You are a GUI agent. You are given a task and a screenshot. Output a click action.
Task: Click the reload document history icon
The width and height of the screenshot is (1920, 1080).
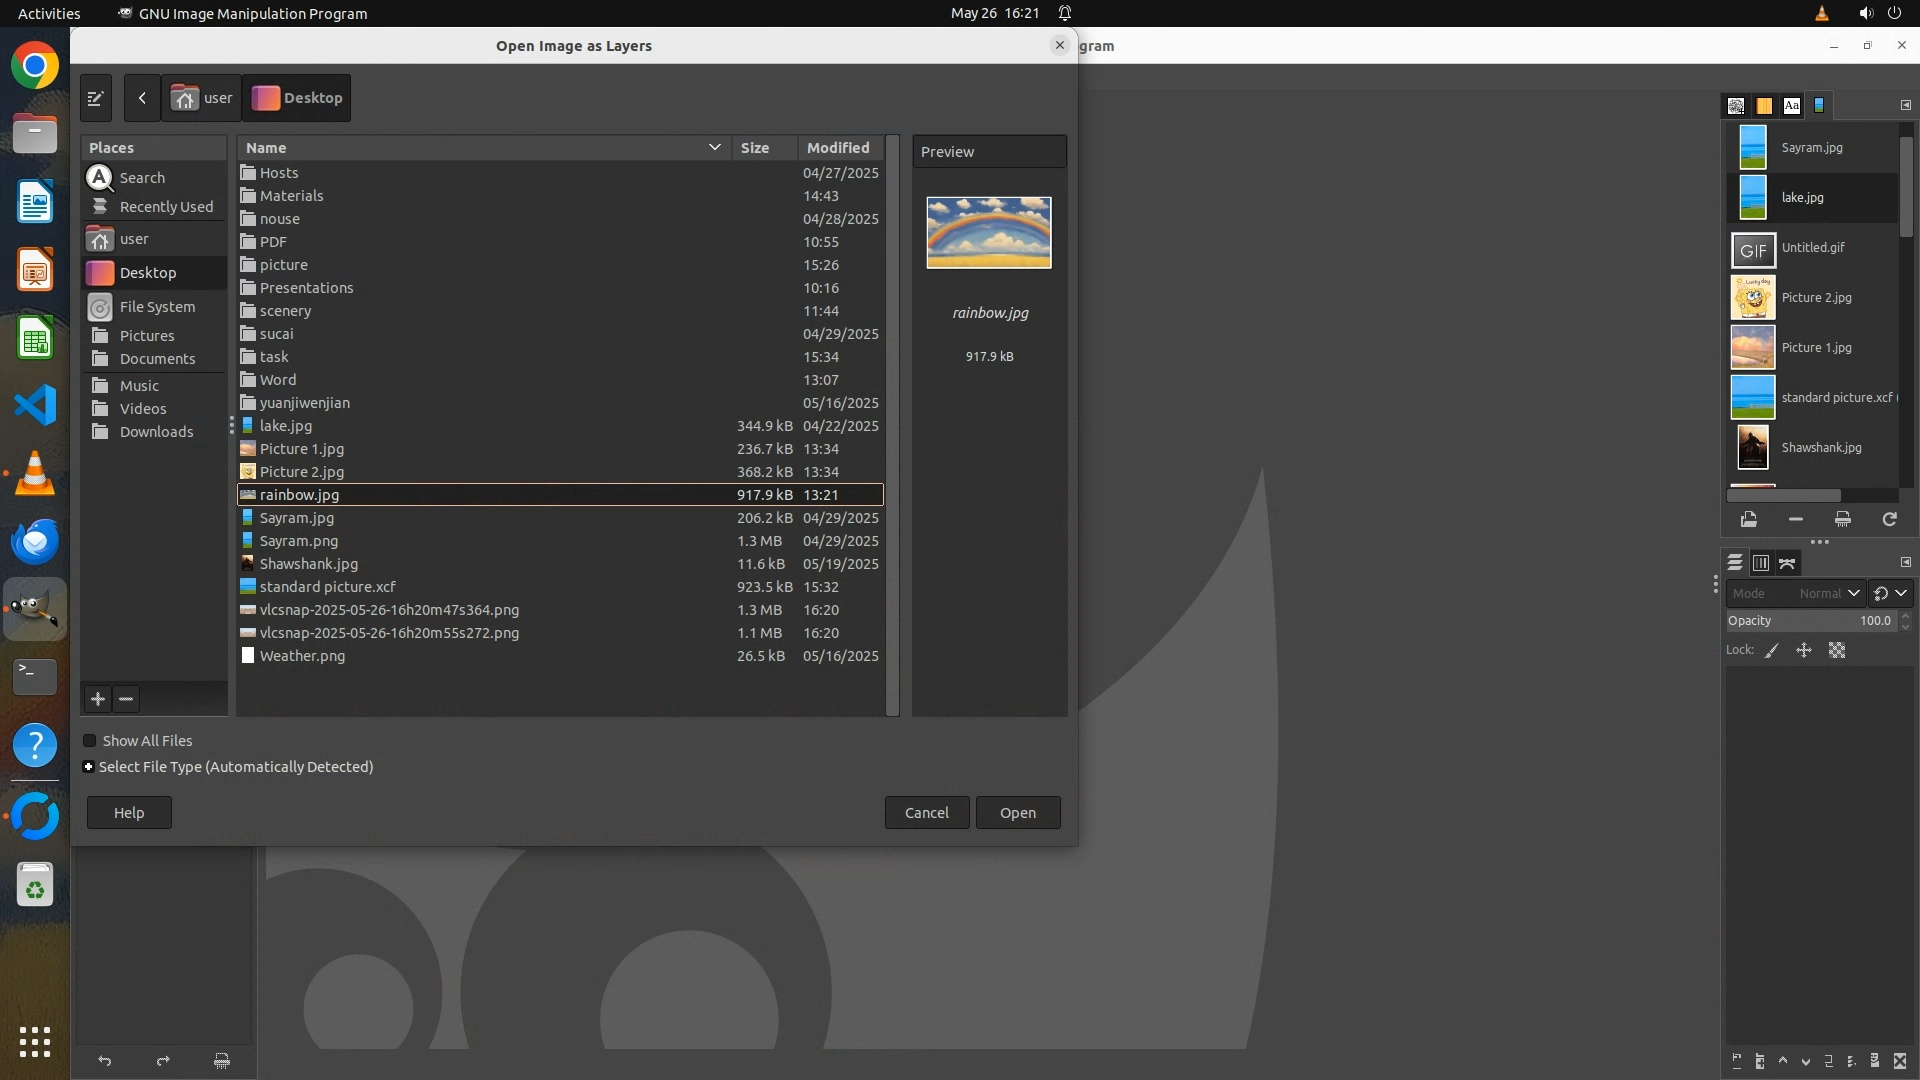coord(1889,519)
